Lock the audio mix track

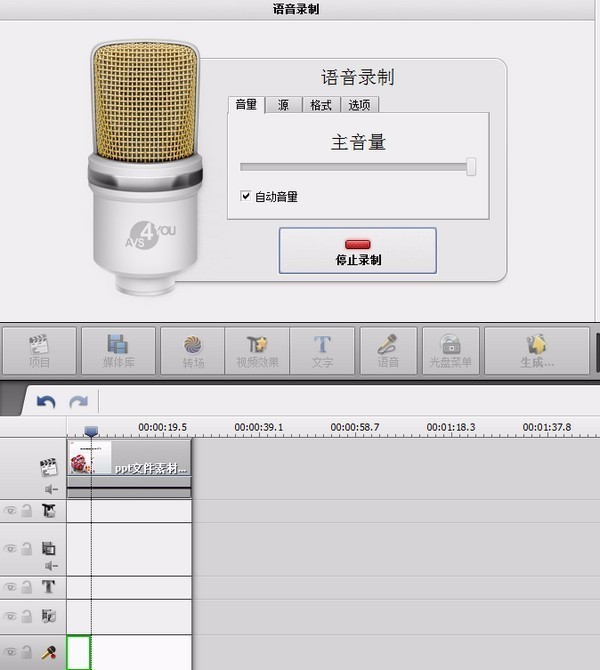coord(26,615)
